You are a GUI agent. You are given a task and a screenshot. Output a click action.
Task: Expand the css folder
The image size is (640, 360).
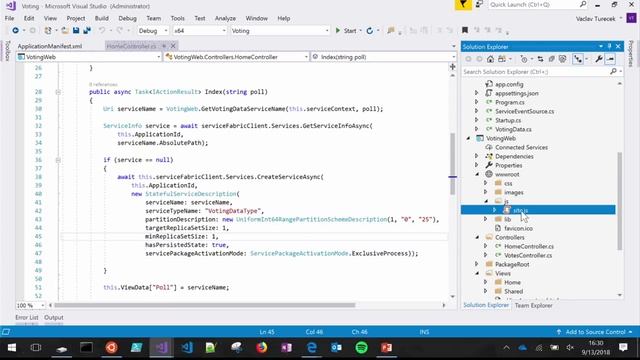[x=485, y=183]
